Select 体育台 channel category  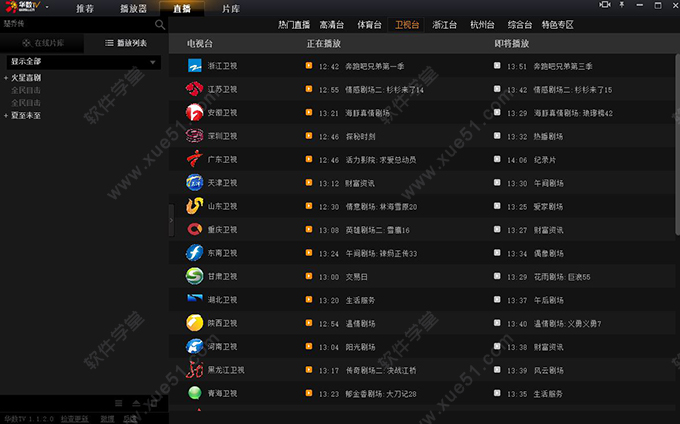369,25
